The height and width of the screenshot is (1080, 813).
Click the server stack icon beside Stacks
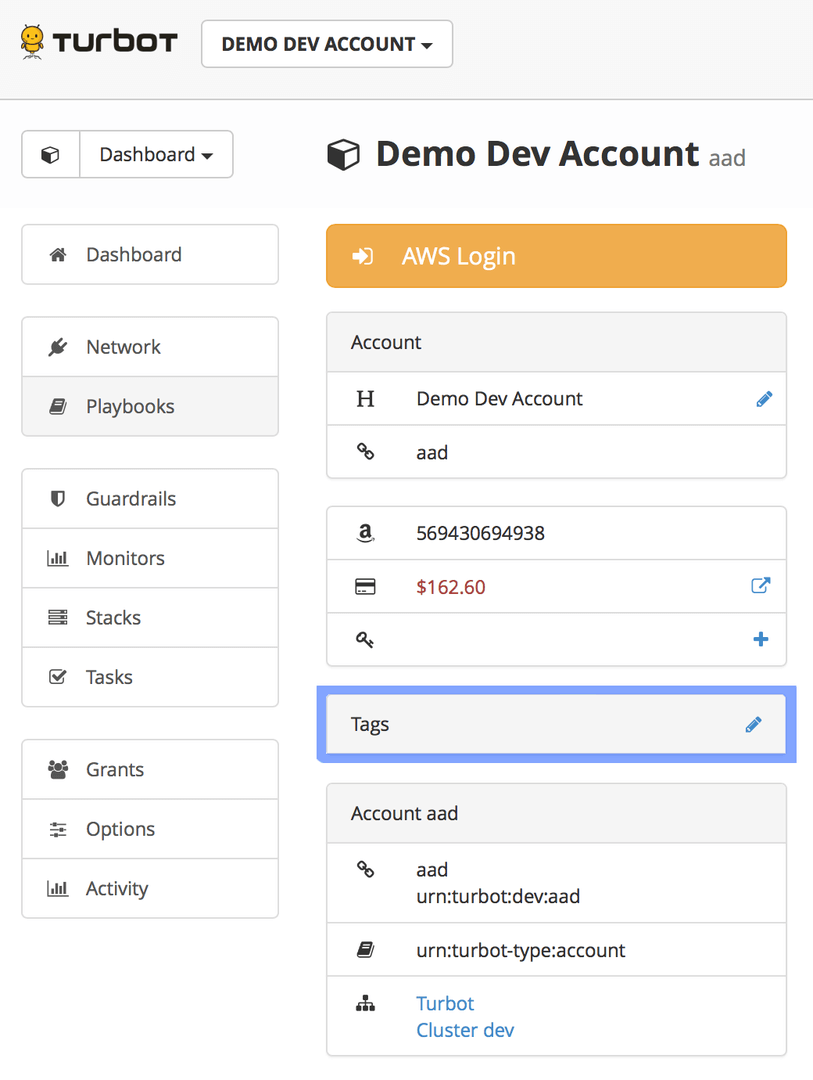point(58,617)
